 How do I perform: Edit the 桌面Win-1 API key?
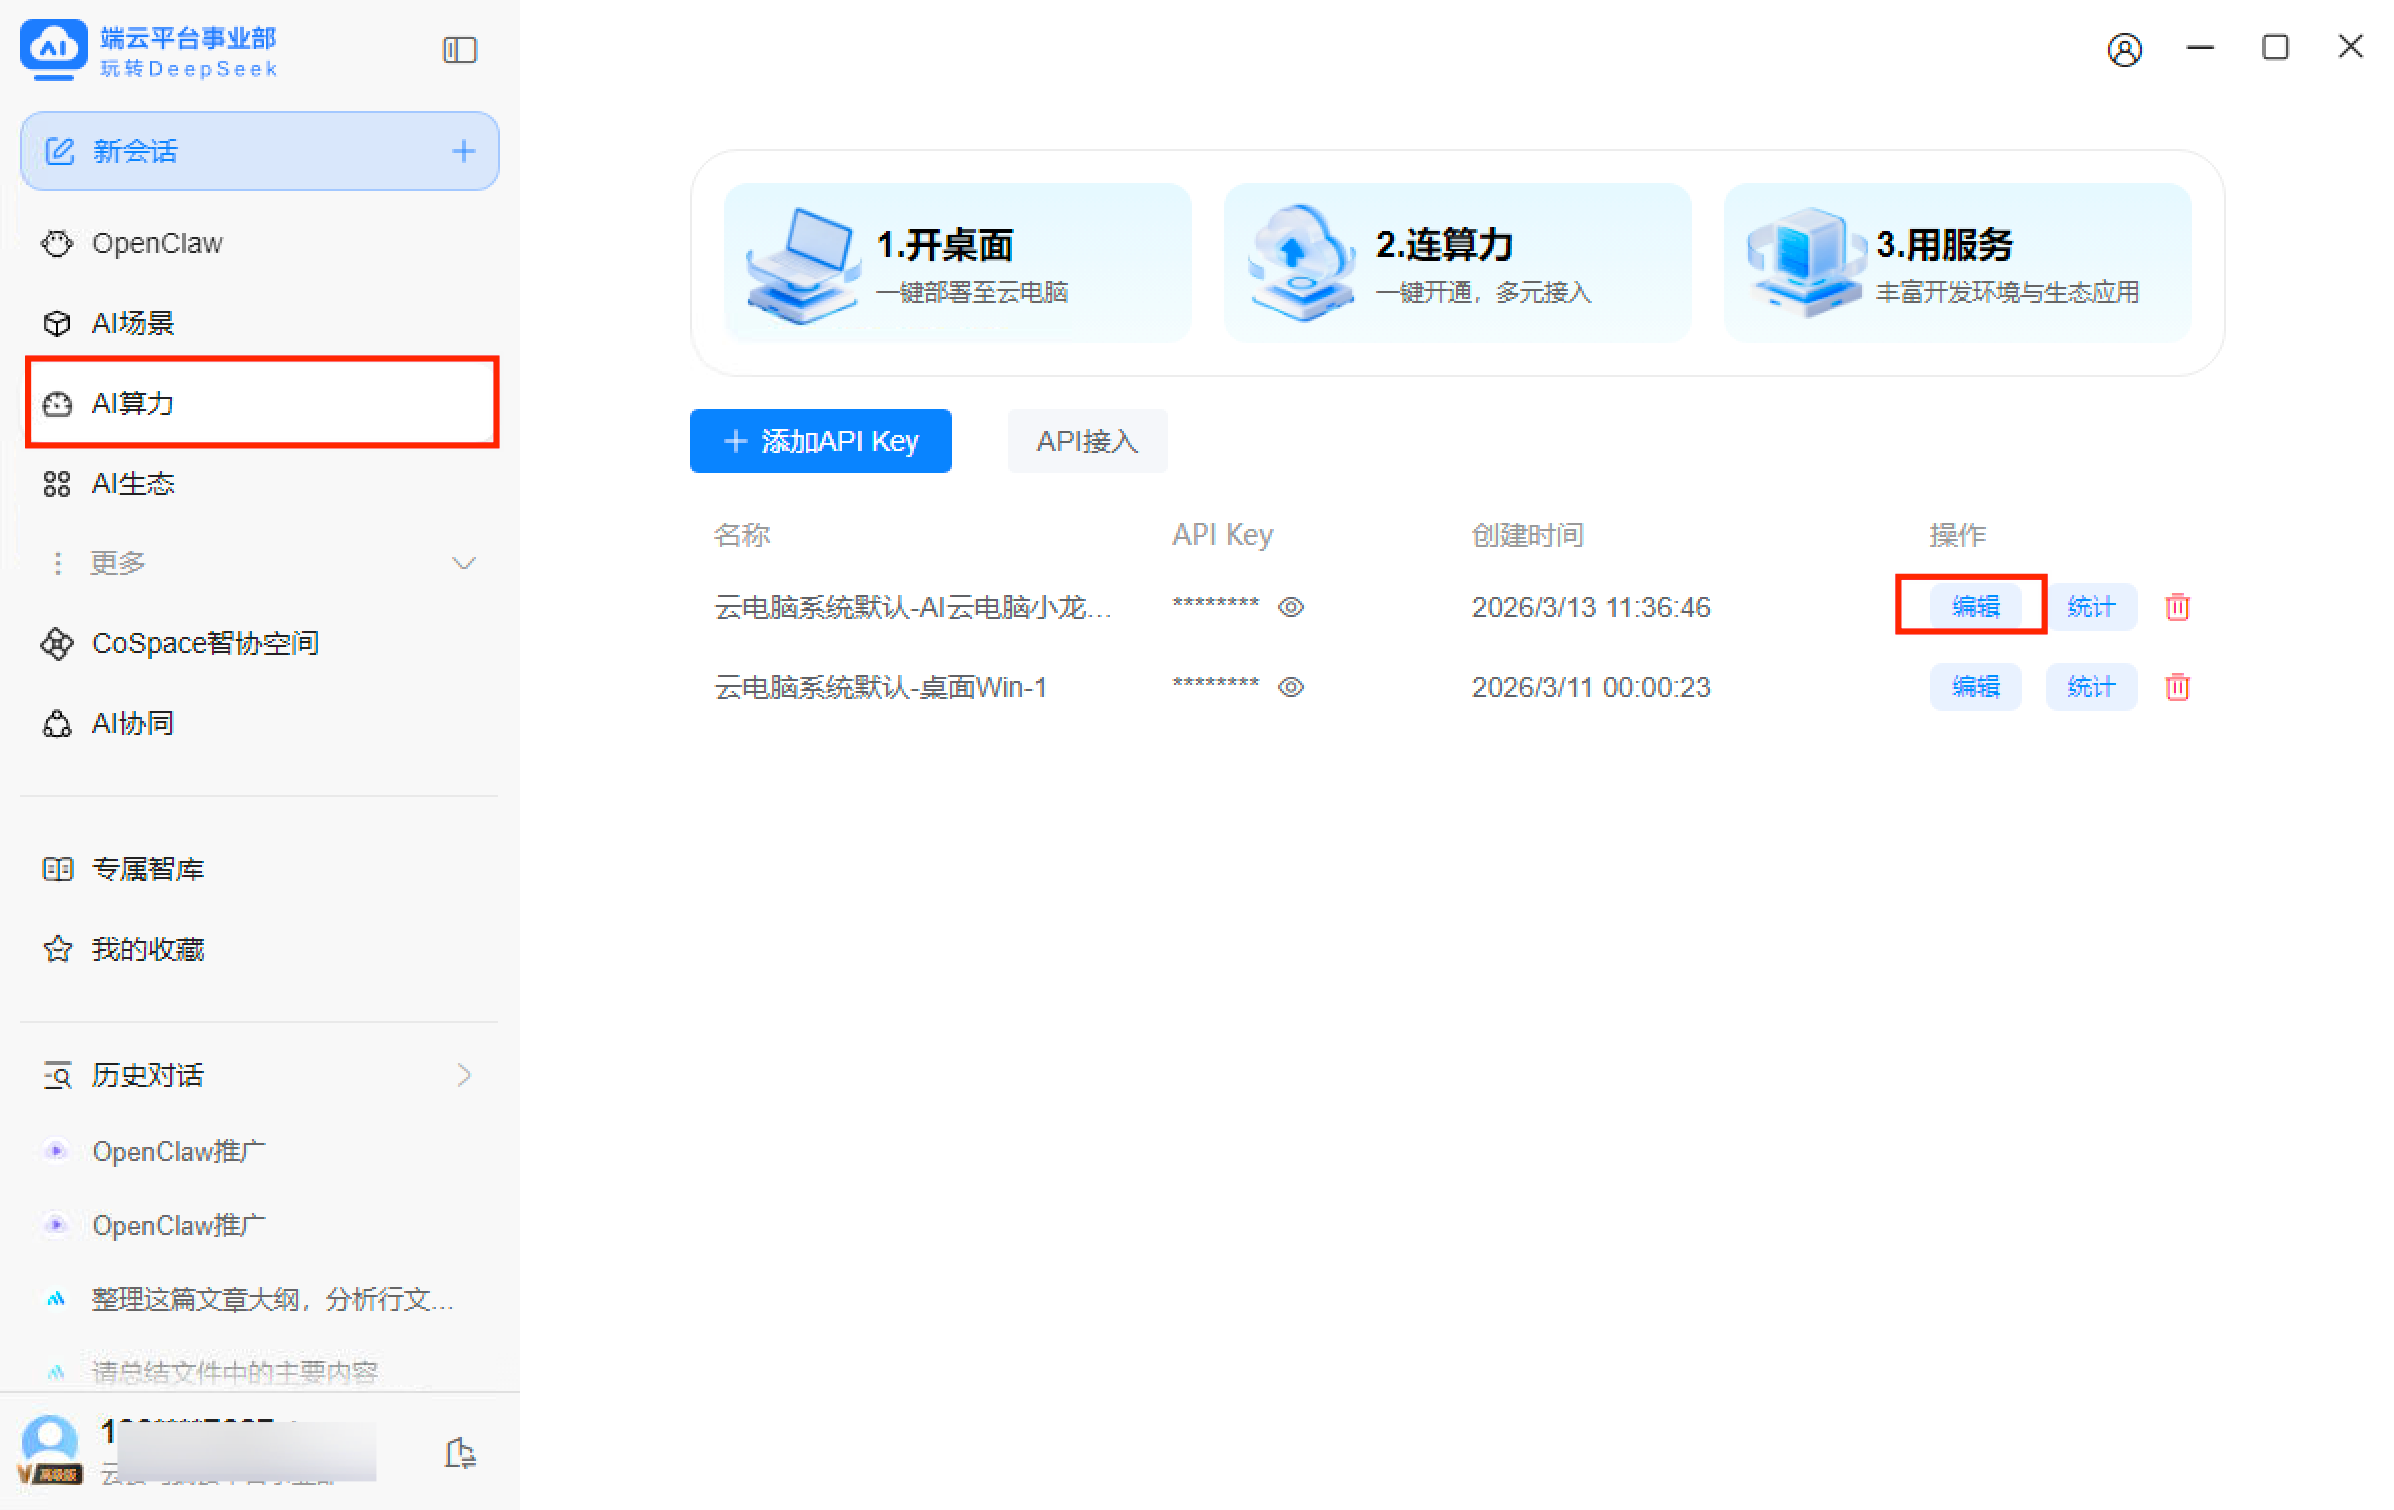(1974, 687)
